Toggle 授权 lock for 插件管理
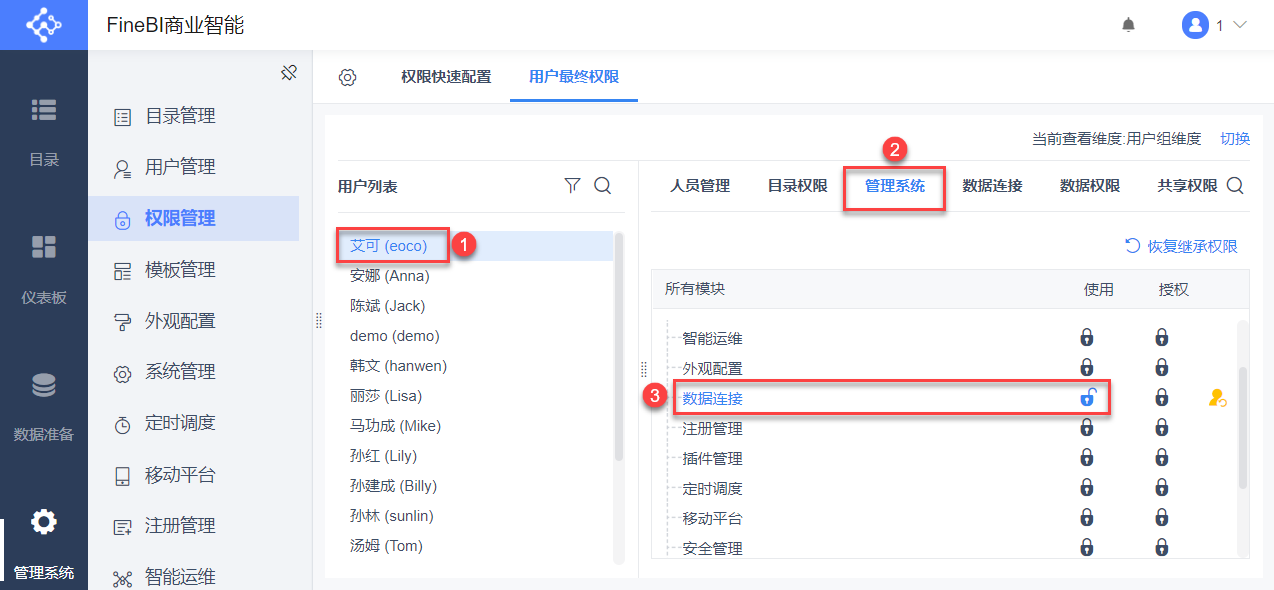 pyautogui.click(x=1162, y=458)
